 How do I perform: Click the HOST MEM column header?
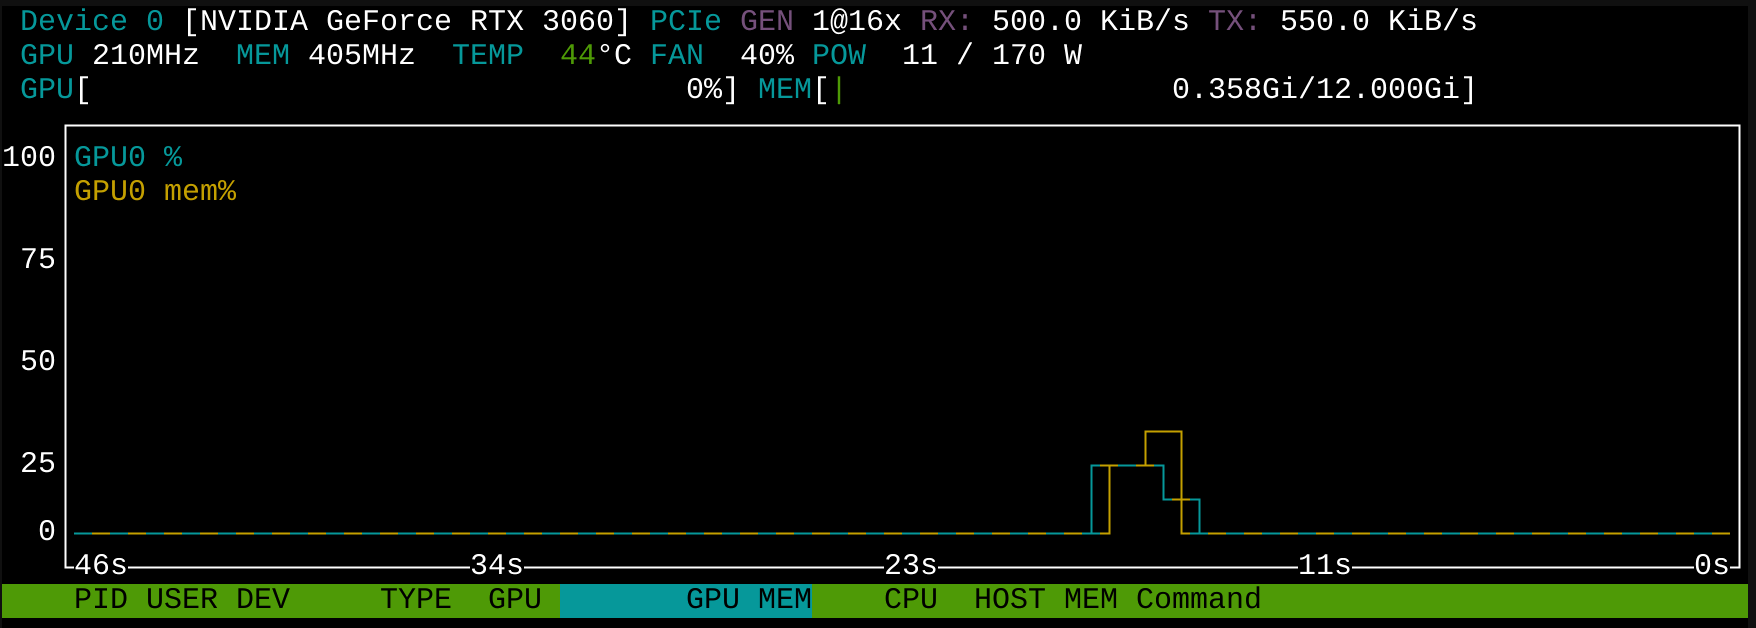1046,599
